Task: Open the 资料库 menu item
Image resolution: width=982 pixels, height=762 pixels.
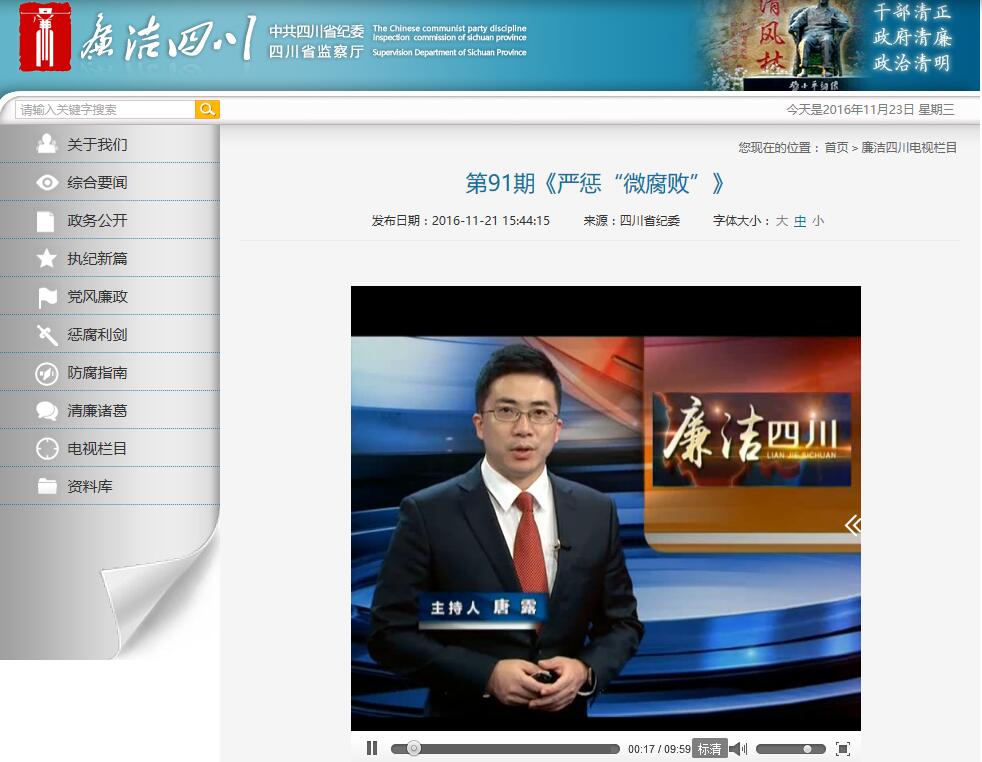Action: point(90,487)
